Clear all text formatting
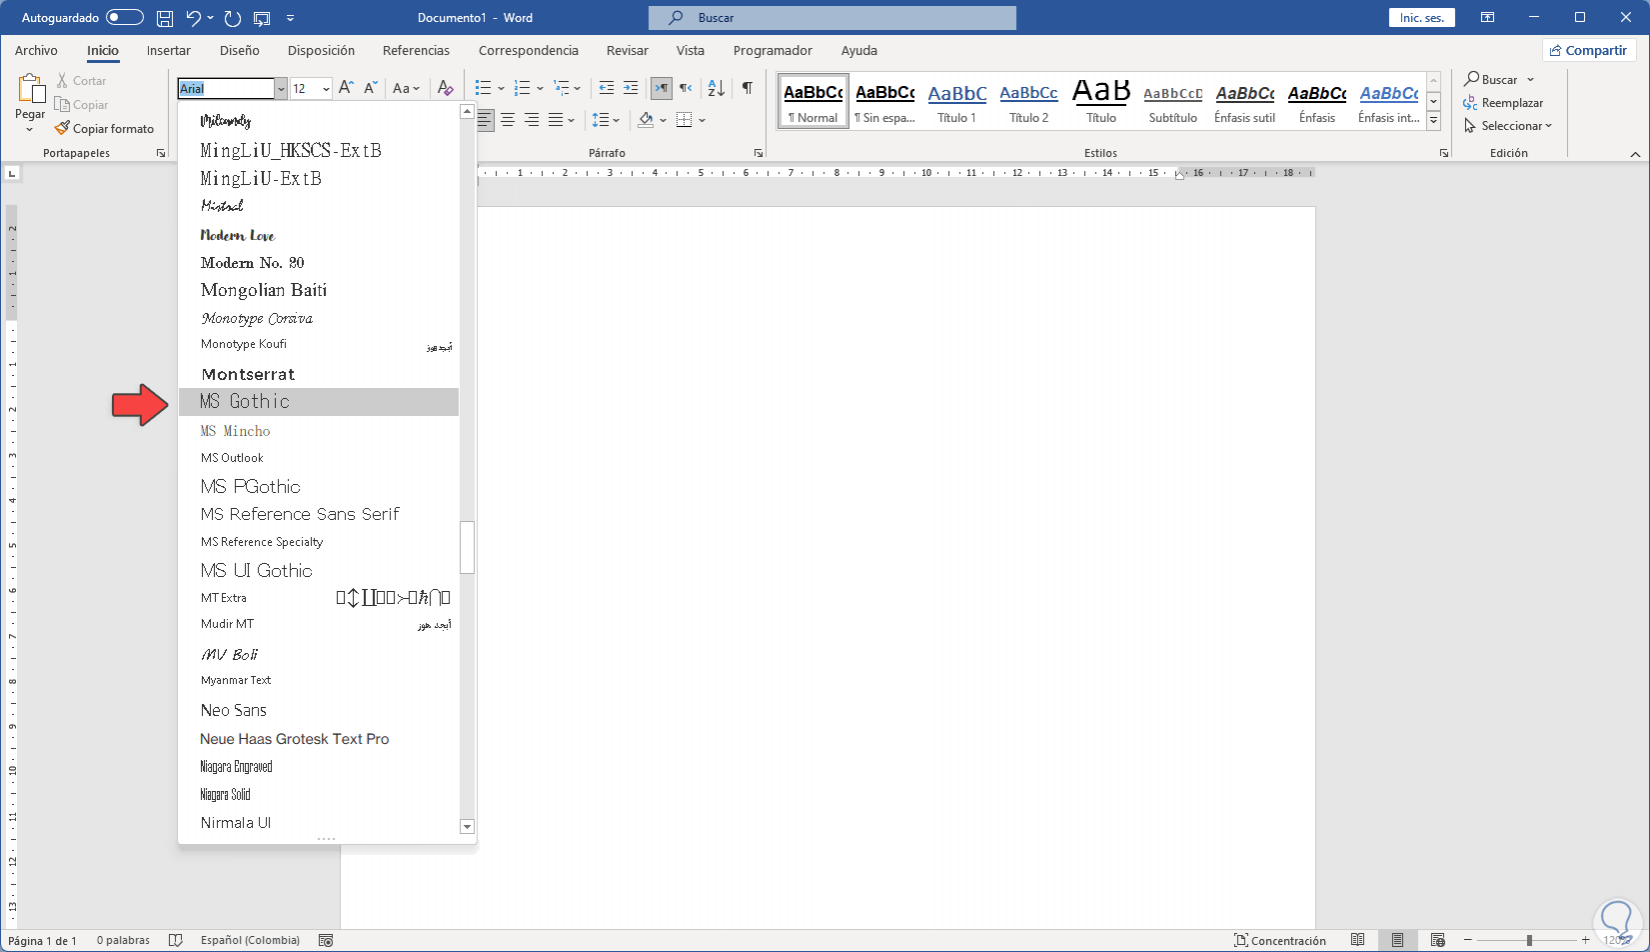 (x=445, y=88)
